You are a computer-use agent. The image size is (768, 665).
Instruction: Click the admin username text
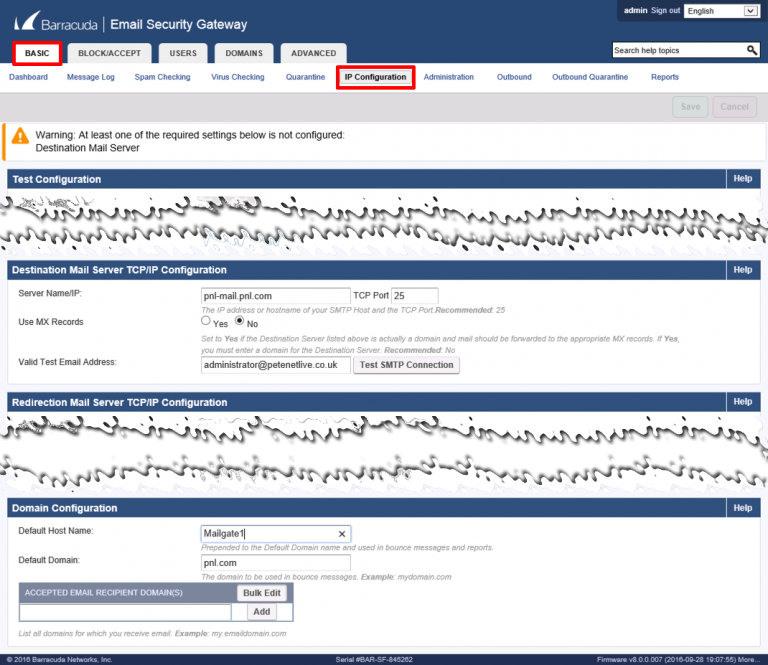click(635, 10)
